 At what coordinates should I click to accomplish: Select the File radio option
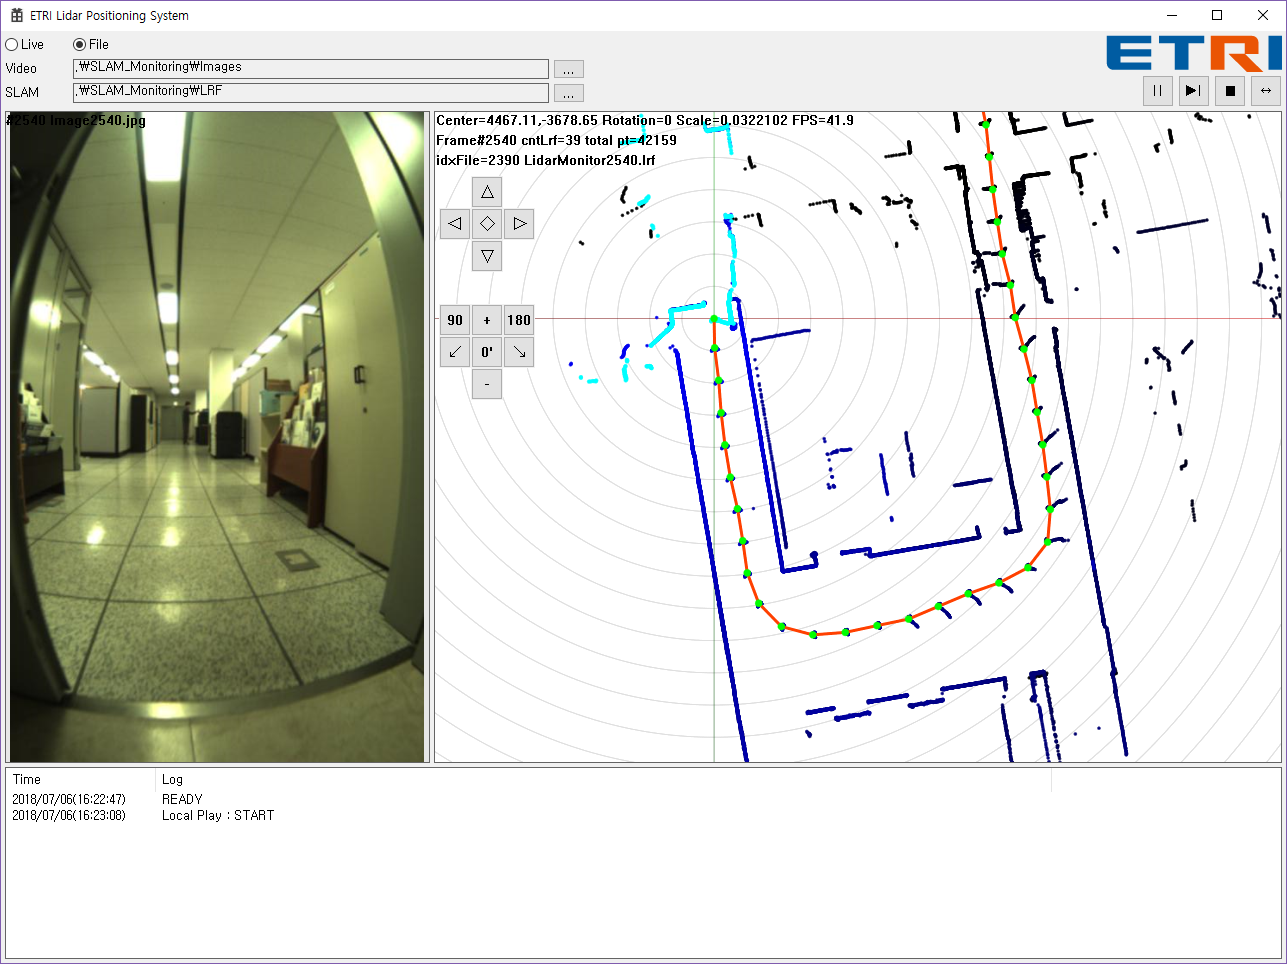[80, 45]
